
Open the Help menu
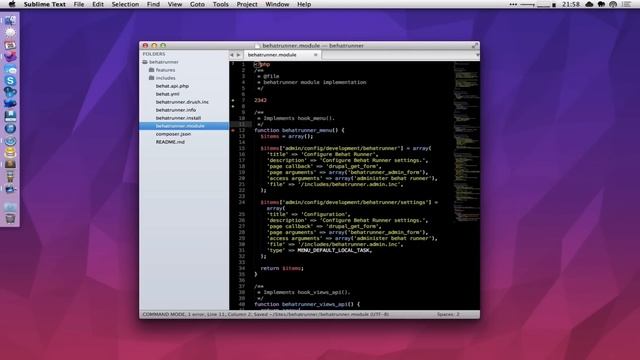pyautogui.click(x=304, y=4)
